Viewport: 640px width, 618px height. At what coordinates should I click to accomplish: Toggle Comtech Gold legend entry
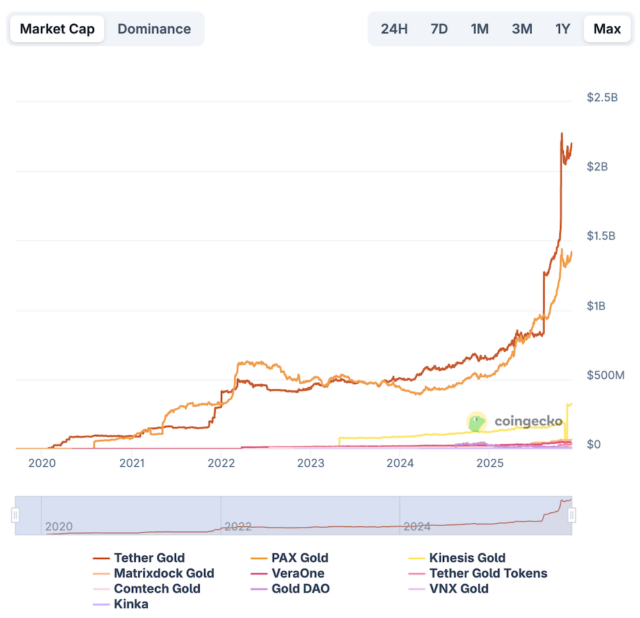[x=157, y=589]
